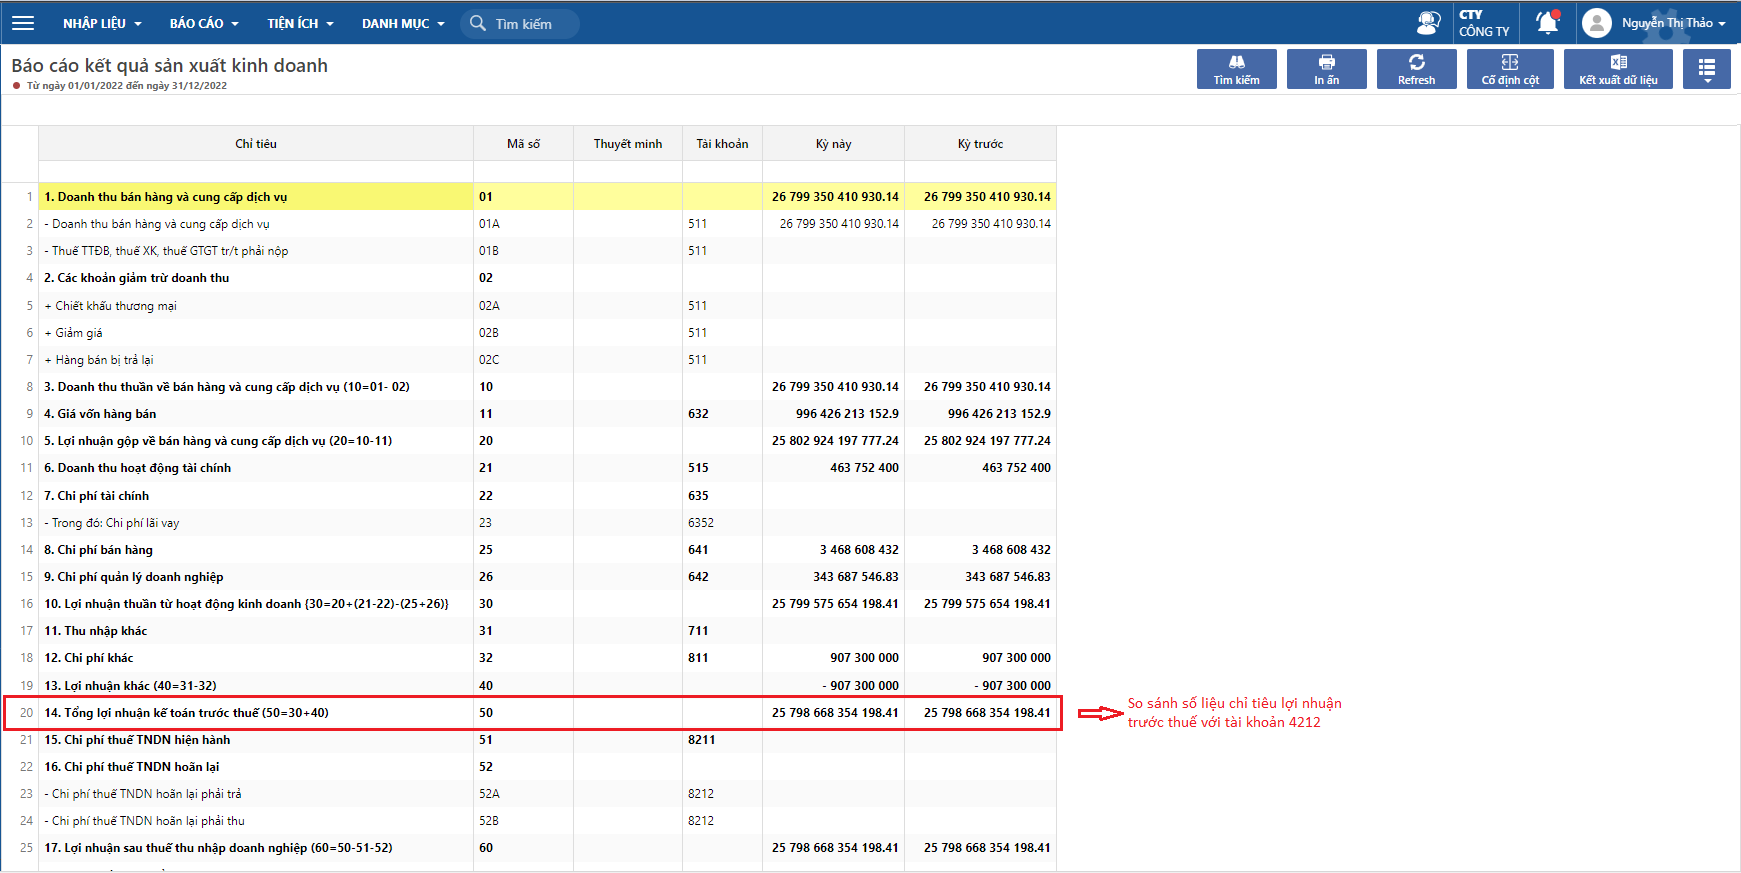Expand the list options dropdown button
This screenshot has height=873, width=1741.
1706,69
